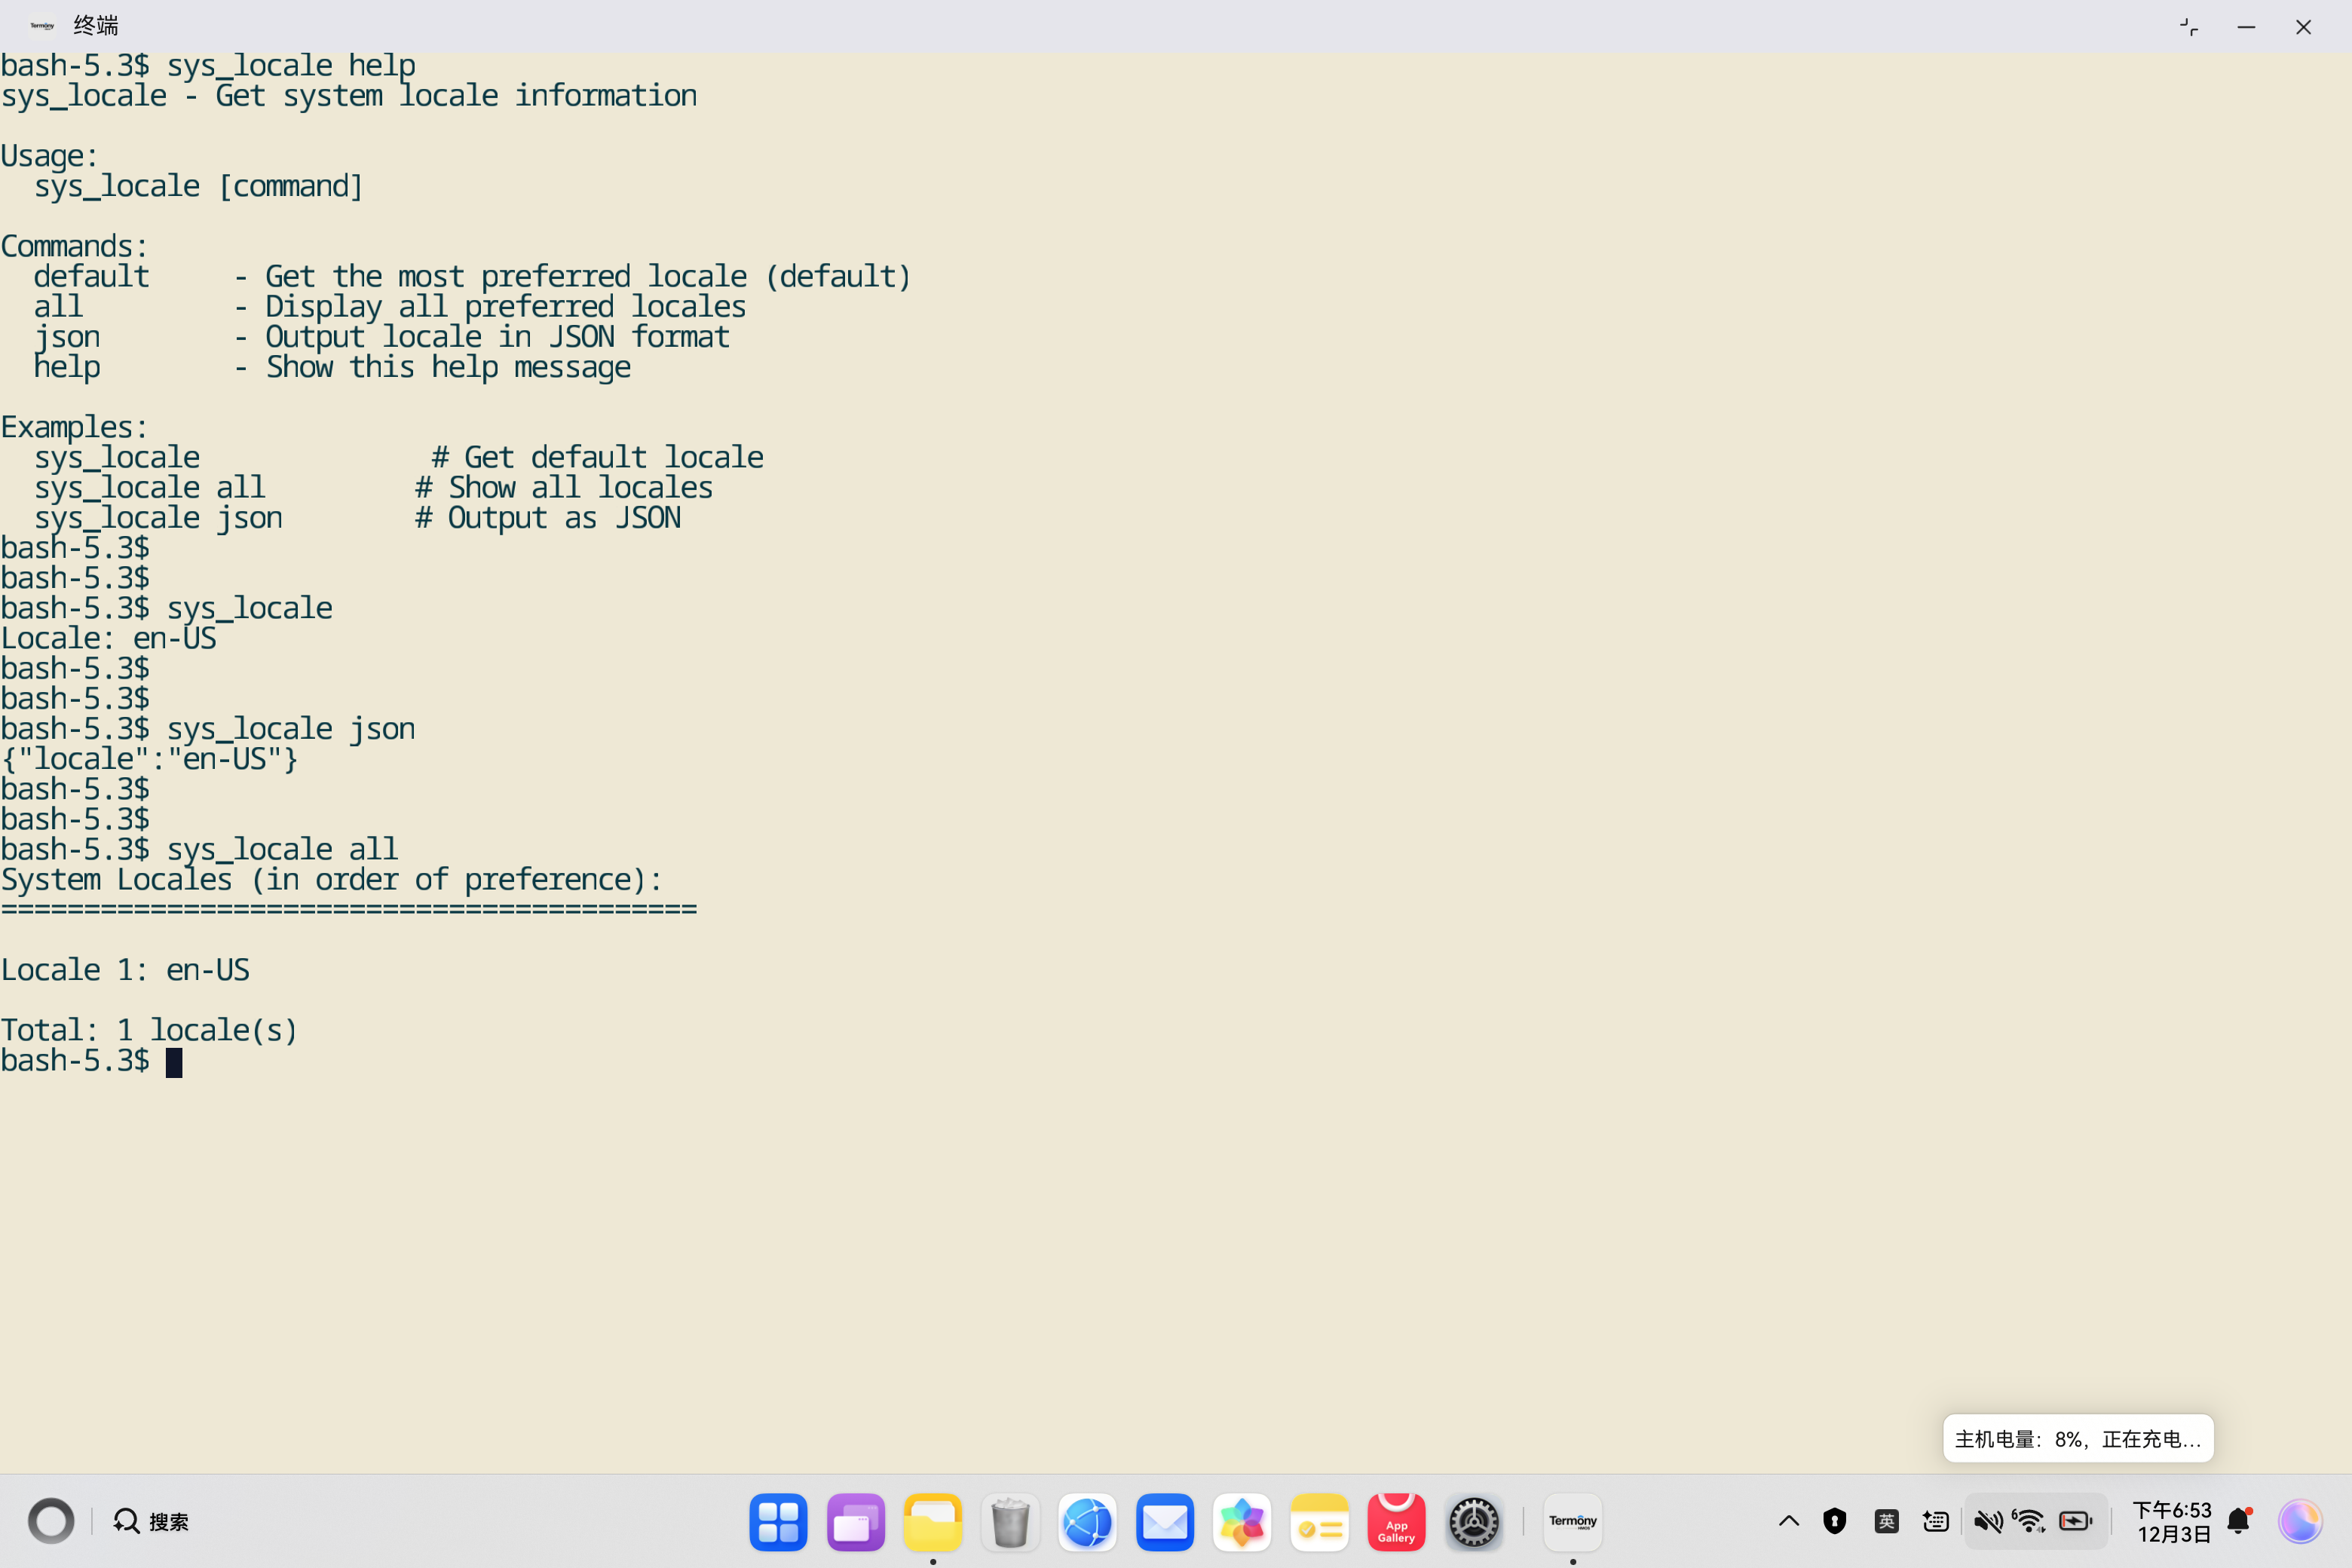Open the Settings gear icon

click(1473, 1522)
